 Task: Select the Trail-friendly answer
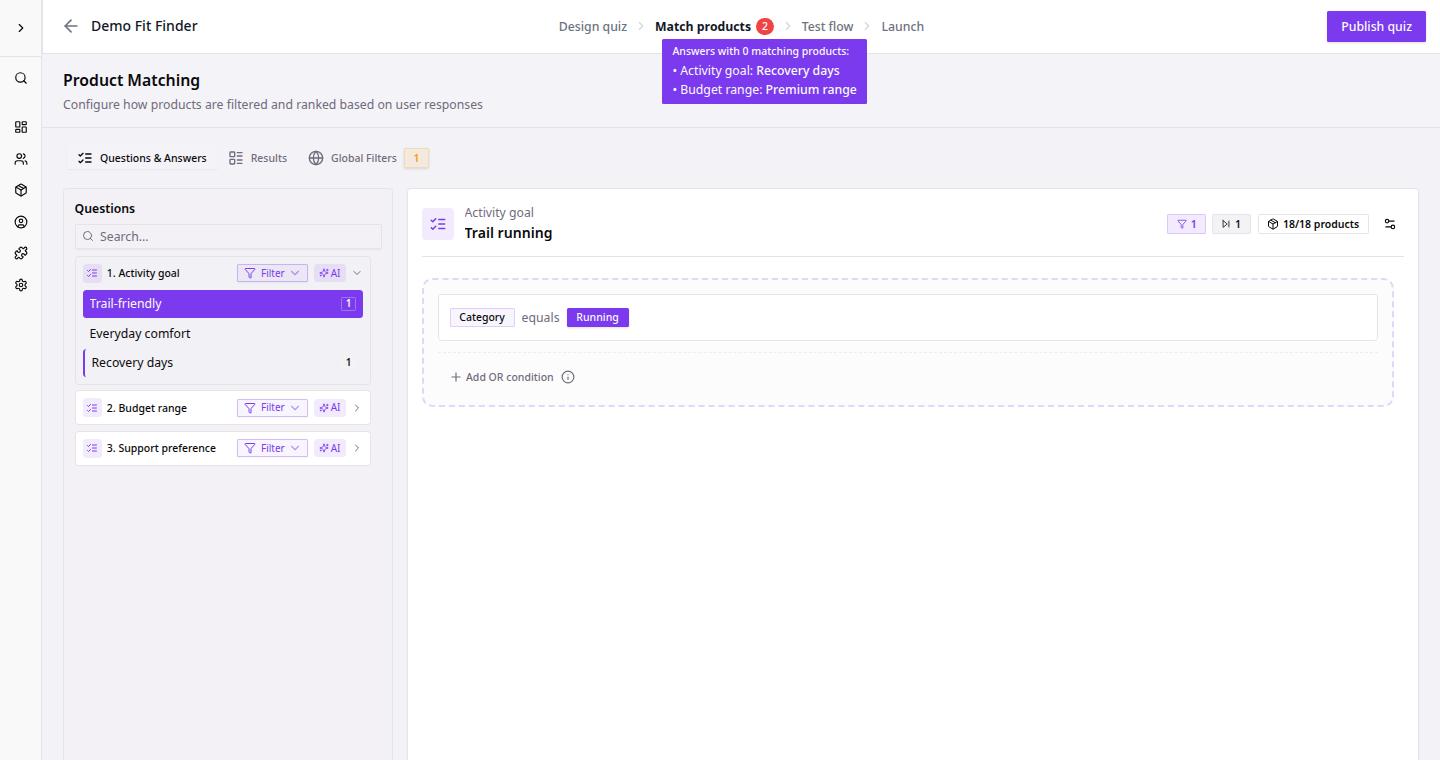(x=223, y=304)
